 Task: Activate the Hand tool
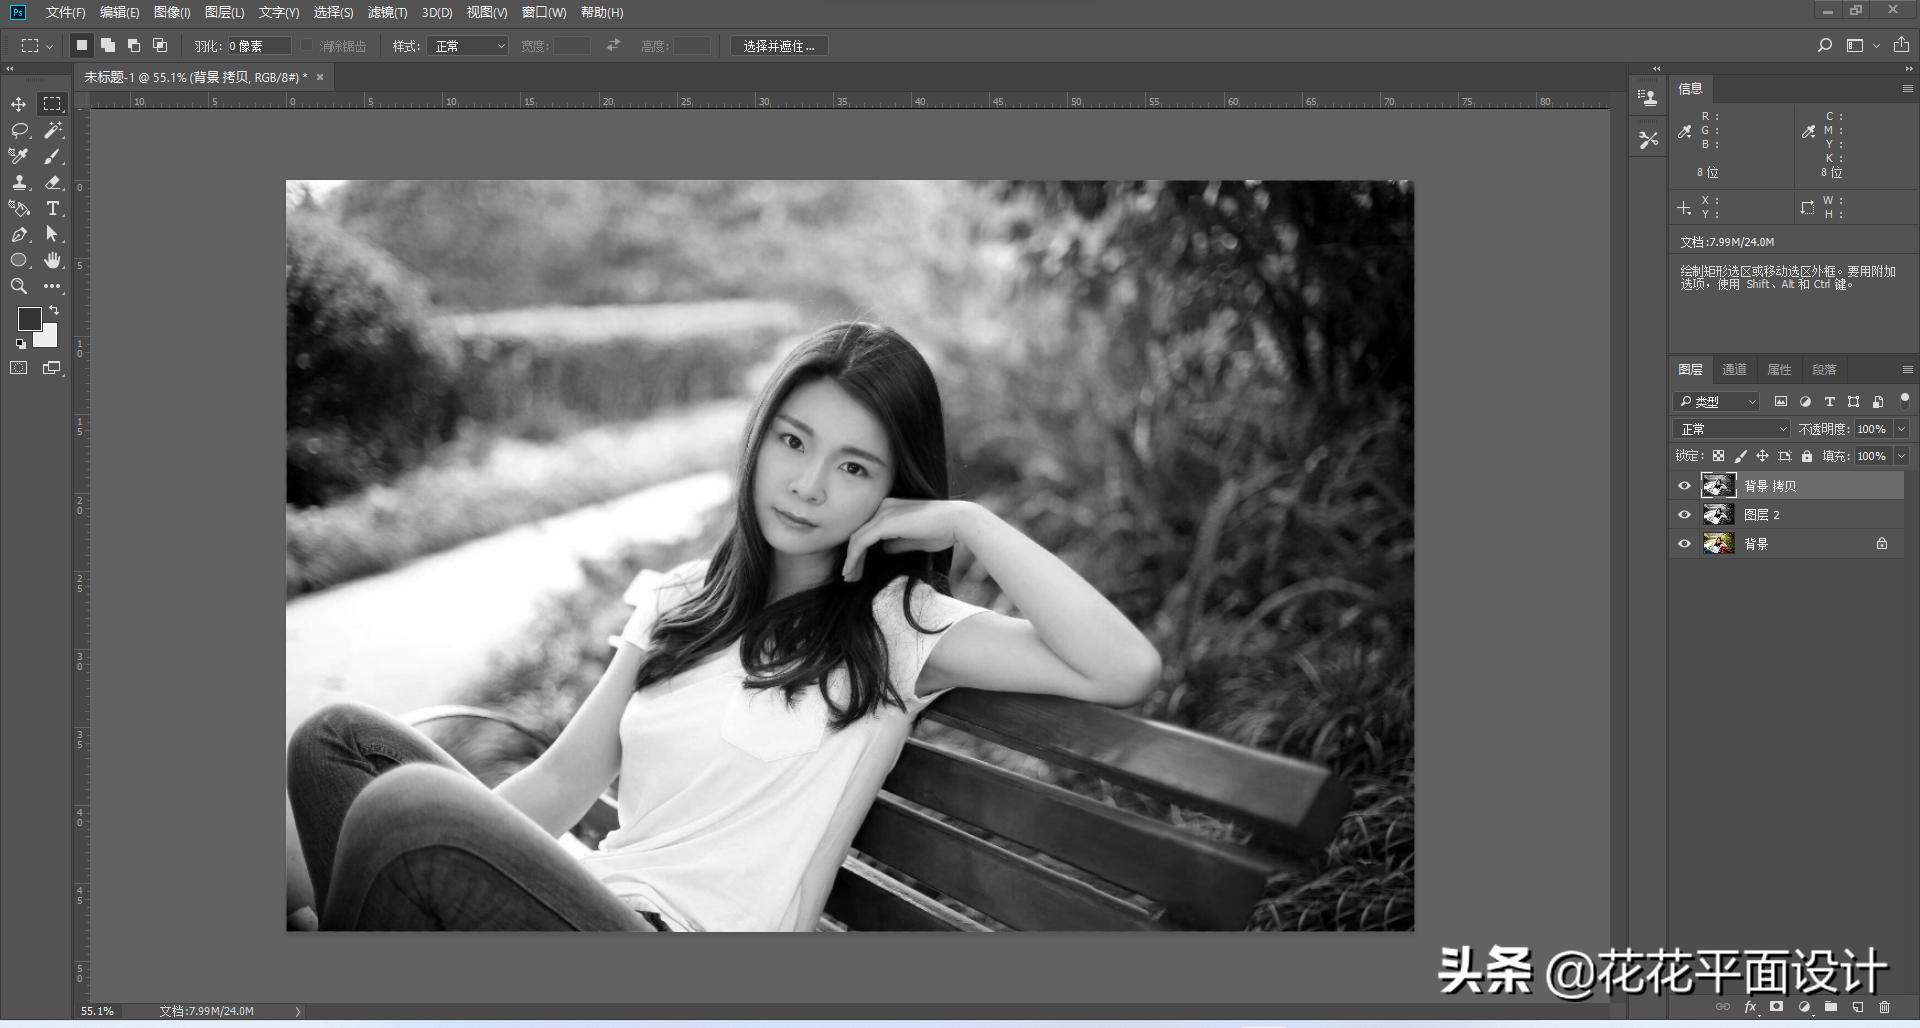click(53, 261)
